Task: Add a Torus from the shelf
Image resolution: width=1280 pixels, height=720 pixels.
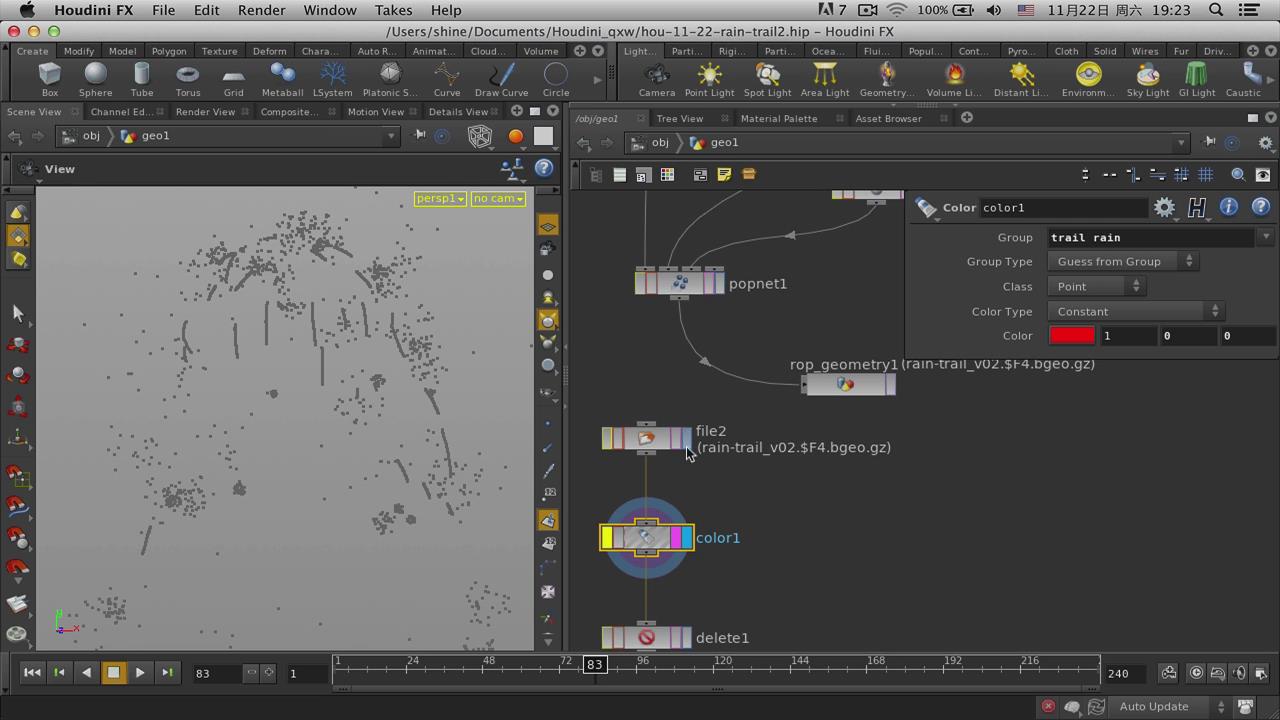Action: point(188,78)
